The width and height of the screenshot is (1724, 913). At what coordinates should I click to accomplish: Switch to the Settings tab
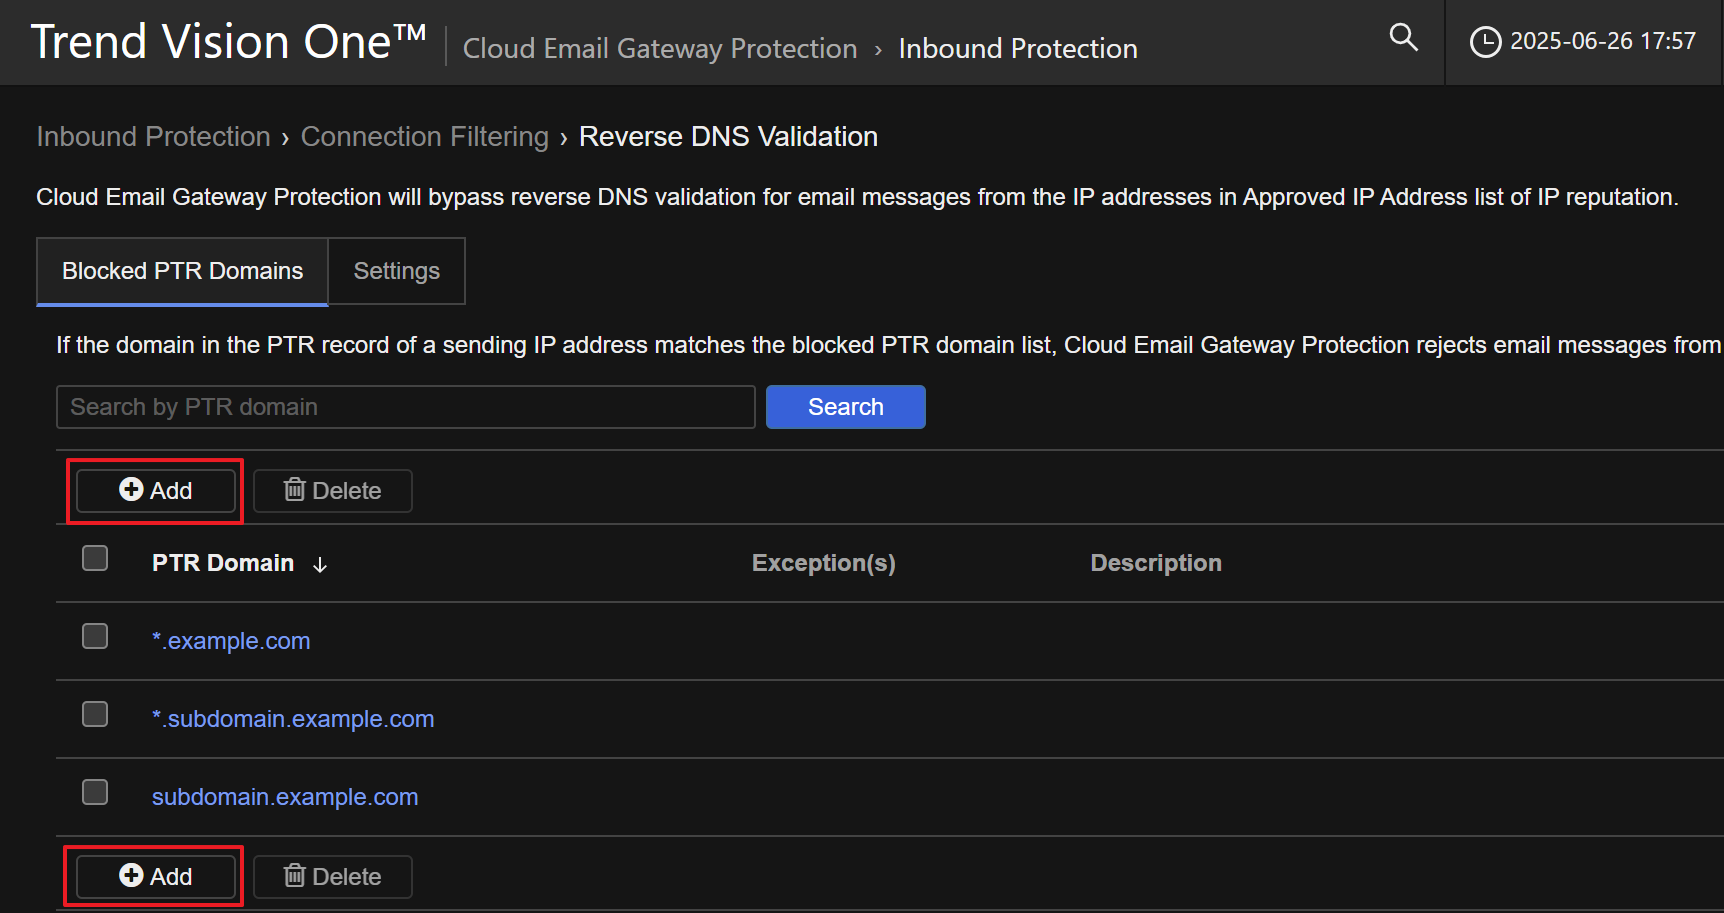[397, 271]
